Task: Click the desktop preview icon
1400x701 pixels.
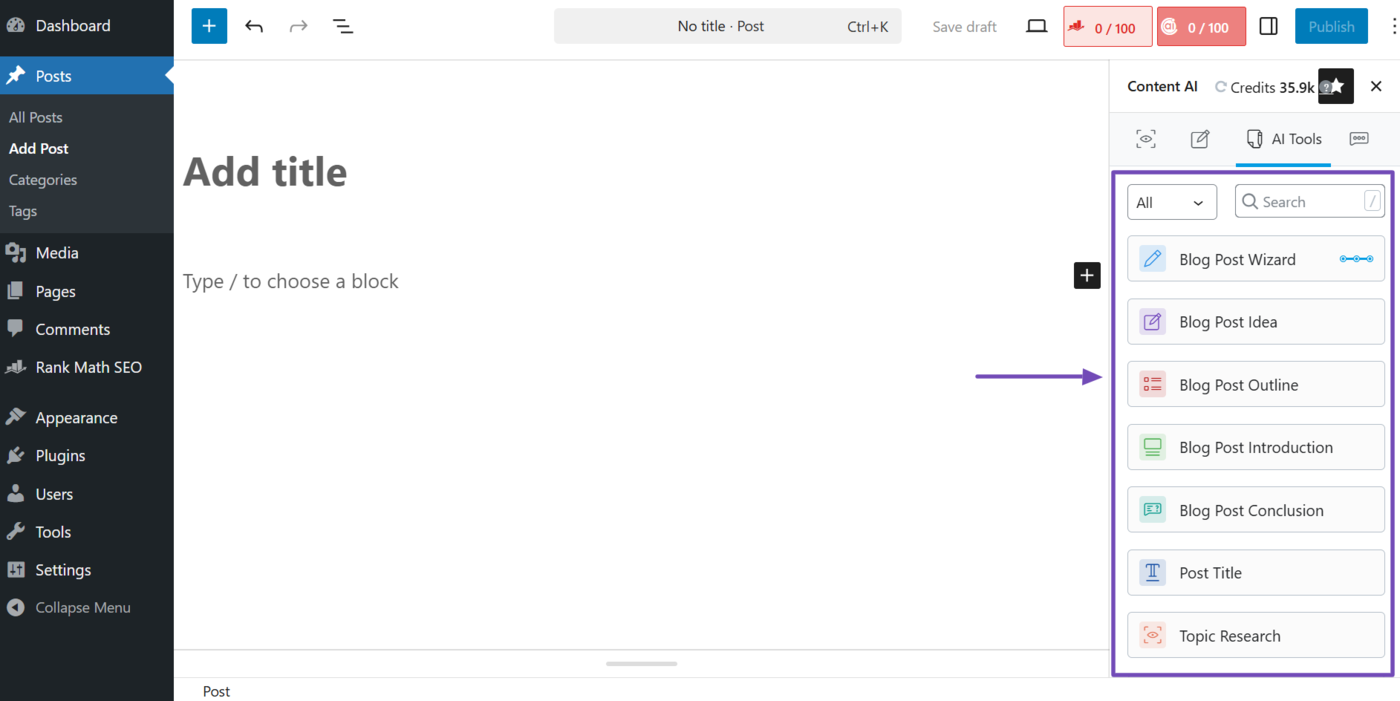Action: (x=1037, y=26)
